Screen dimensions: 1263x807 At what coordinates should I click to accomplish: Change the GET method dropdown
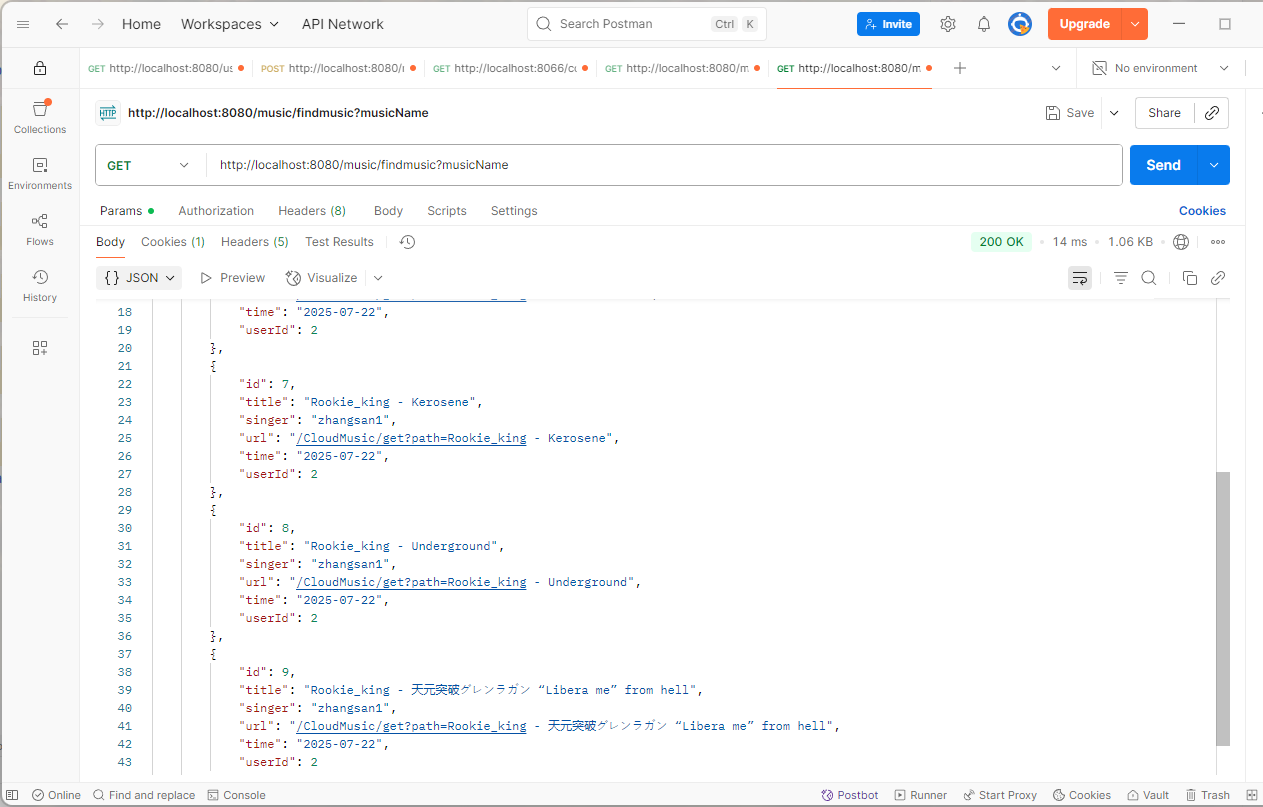point(150,165)
